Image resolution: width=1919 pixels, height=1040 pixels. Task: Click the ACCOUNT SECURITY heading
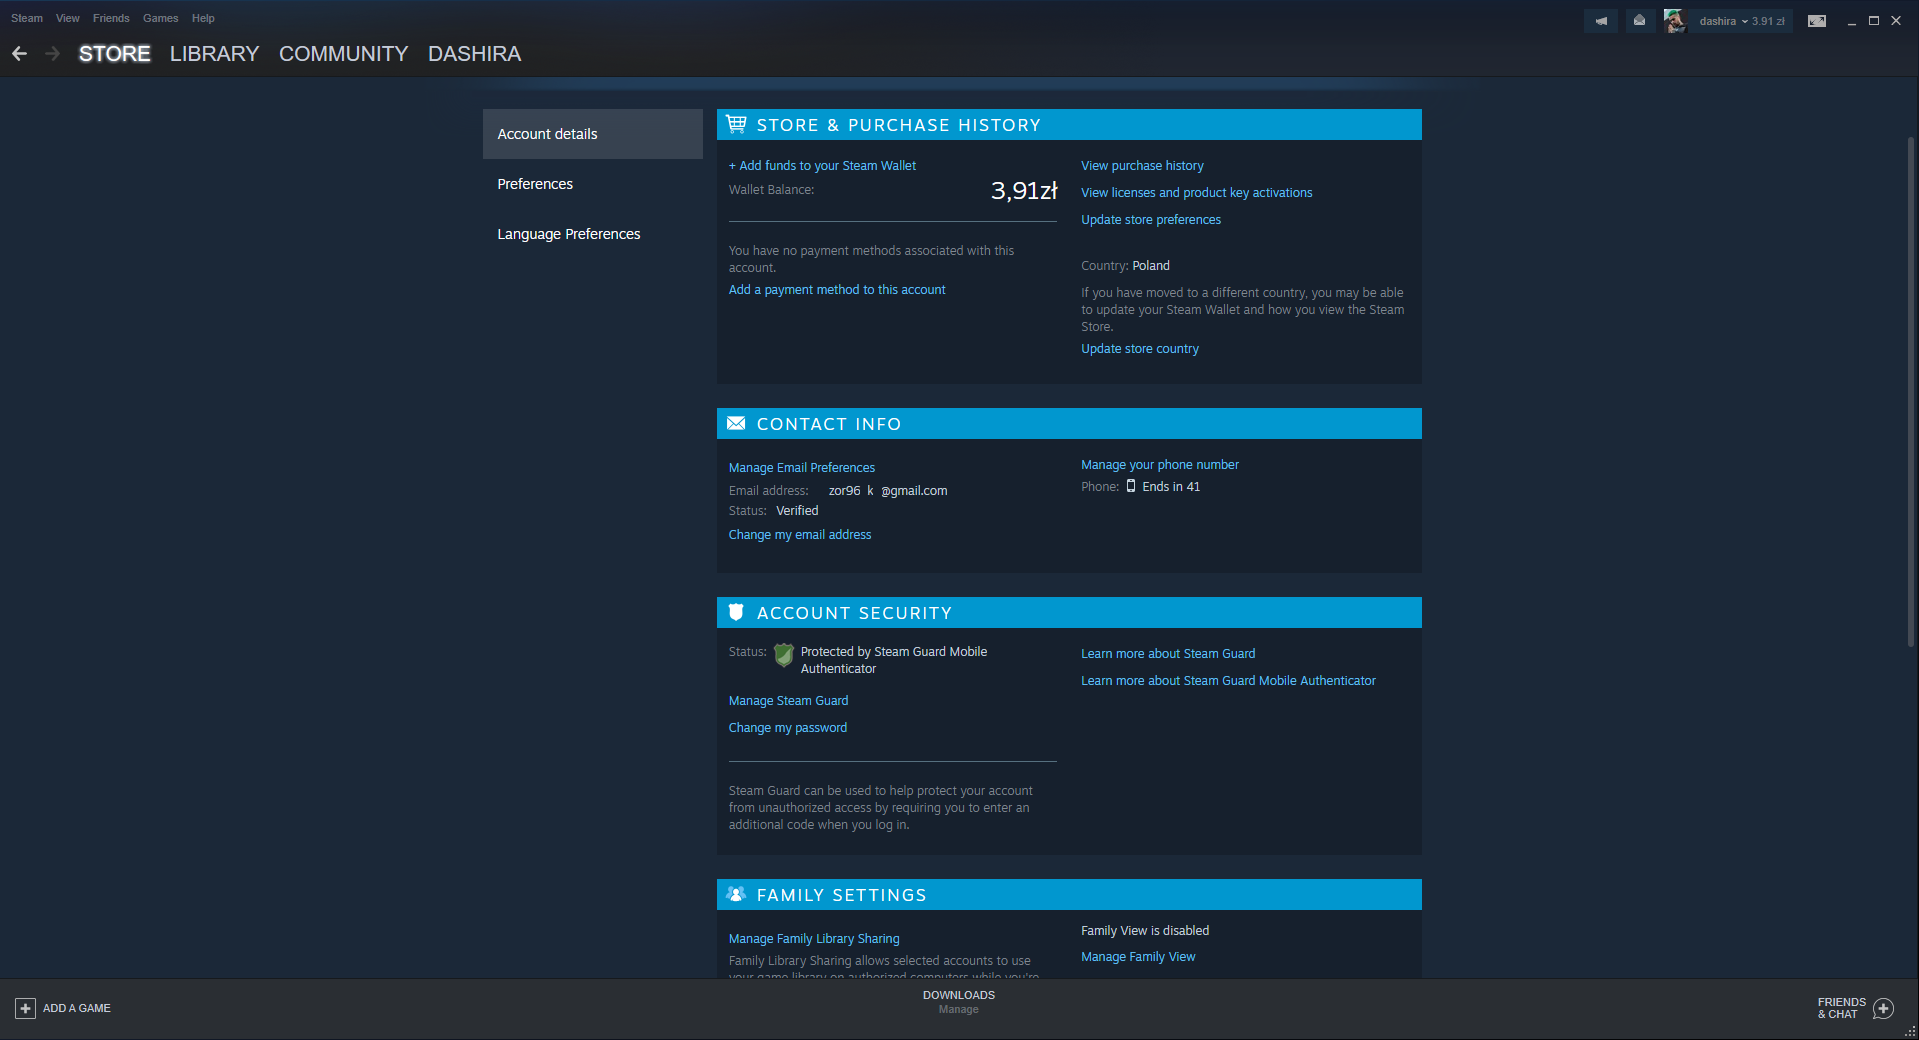(854, 613)
